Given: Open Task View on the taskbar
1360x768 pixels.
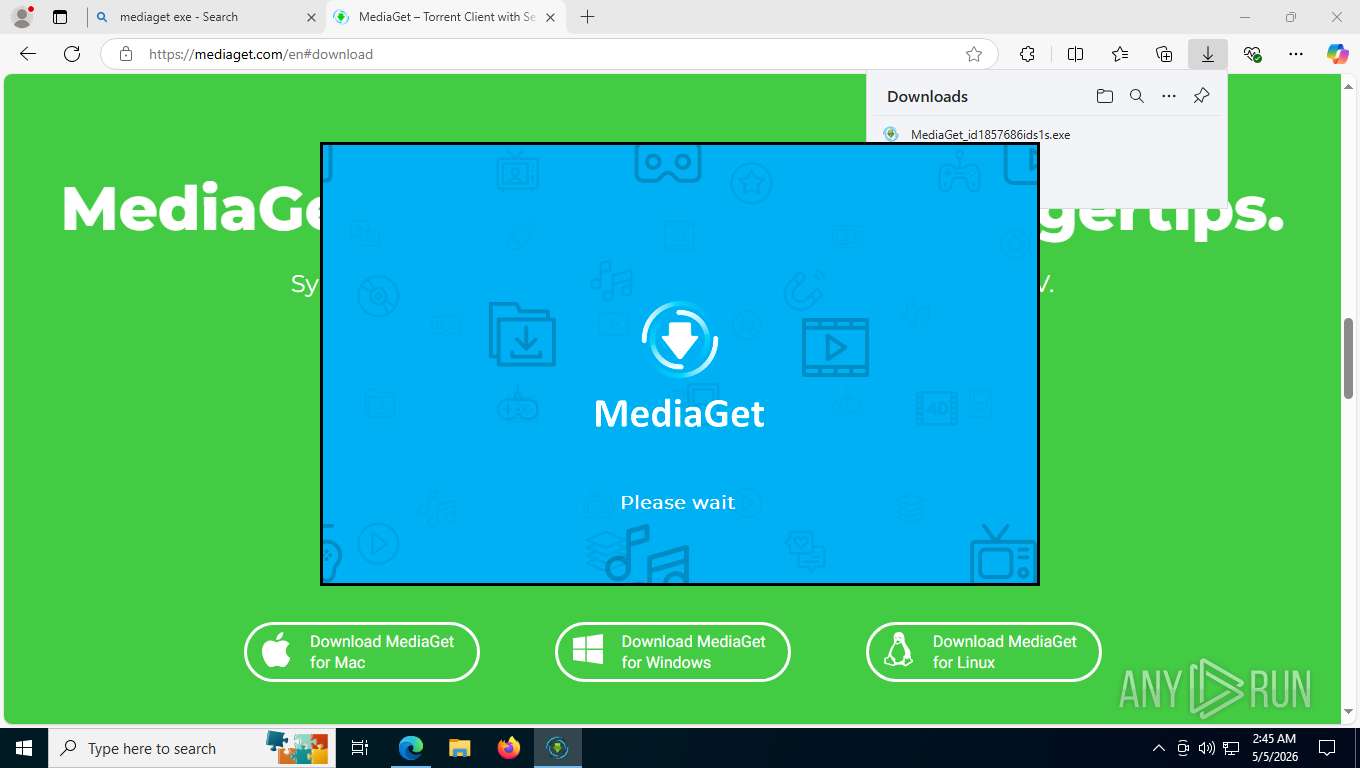Looking at the screenshot, I should pyautogui.click(x=360, y=748).
